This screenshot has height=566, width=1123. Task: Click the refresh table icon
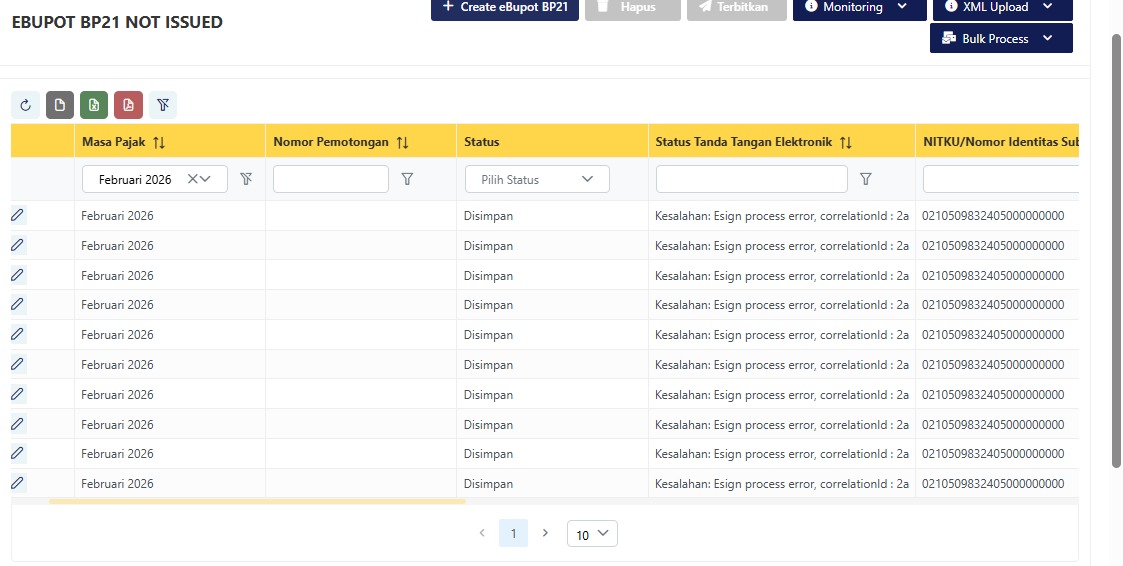[x=25, y=105]
